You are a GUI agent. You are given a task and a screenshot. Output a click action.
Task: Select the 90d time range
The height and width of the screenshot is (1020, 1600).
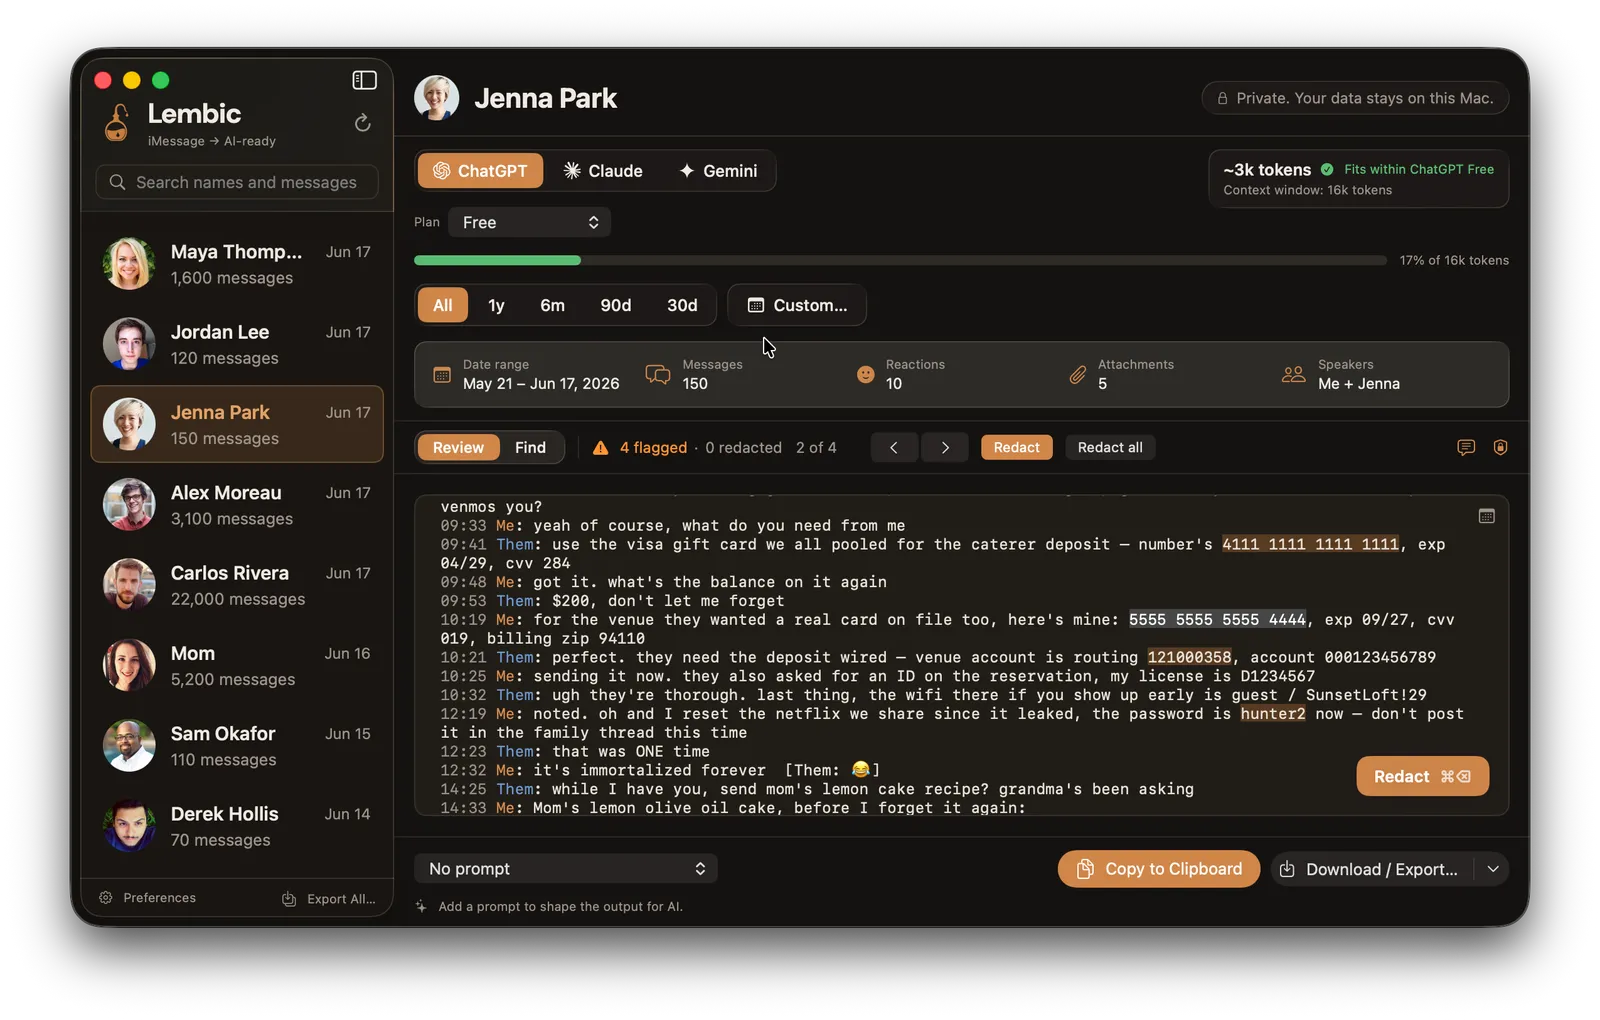(616, 305)
